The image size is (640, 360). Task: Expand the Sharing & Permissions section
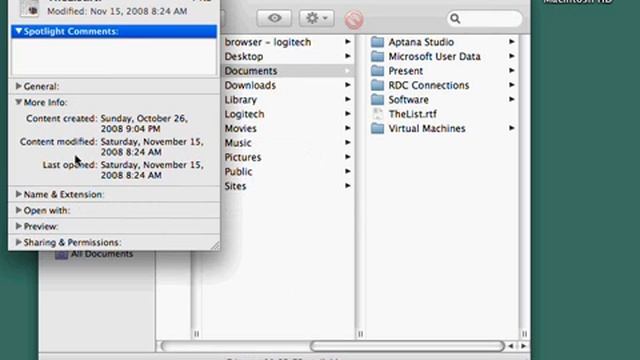click(x=18, y=242)
